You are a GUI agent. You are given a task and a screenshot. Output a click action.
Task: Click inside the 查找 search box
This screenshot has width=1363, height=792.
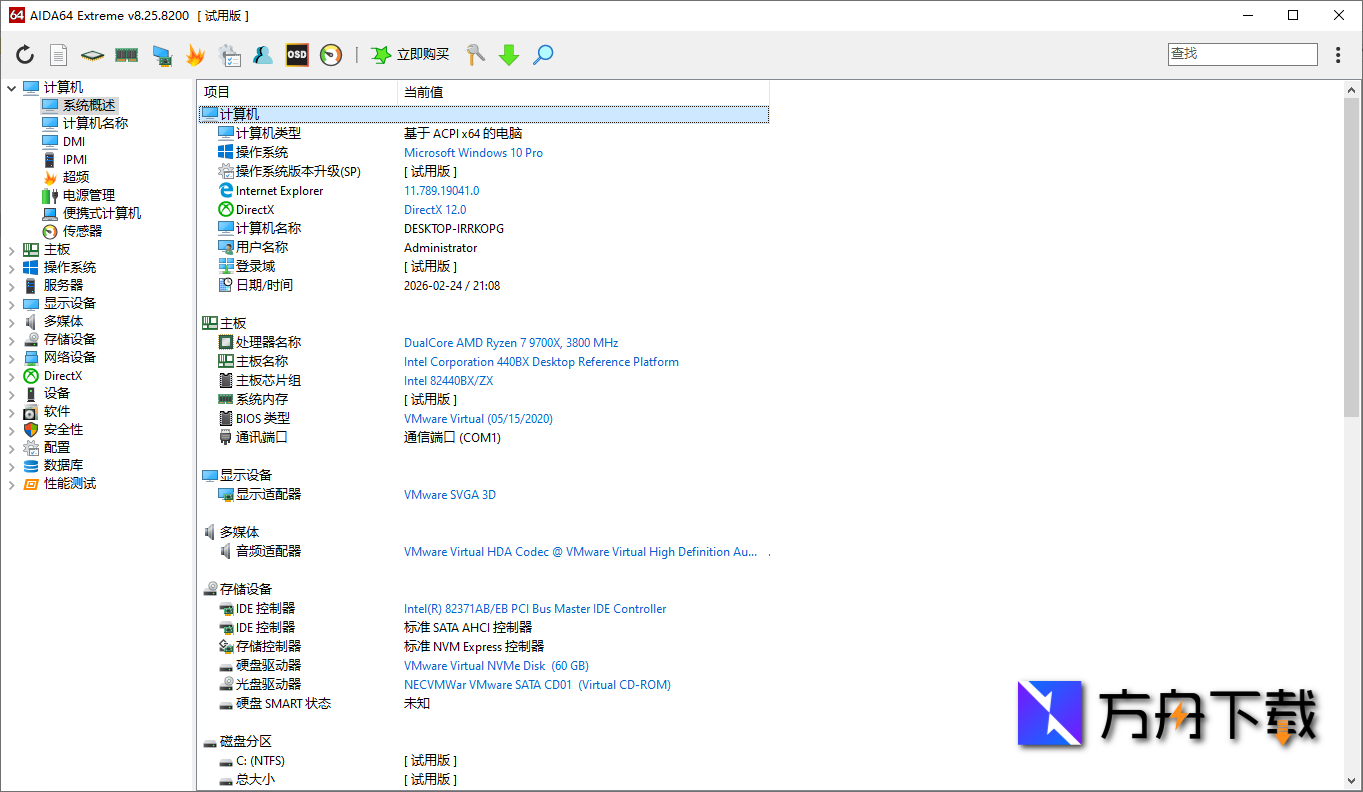tap(1242, 54)
